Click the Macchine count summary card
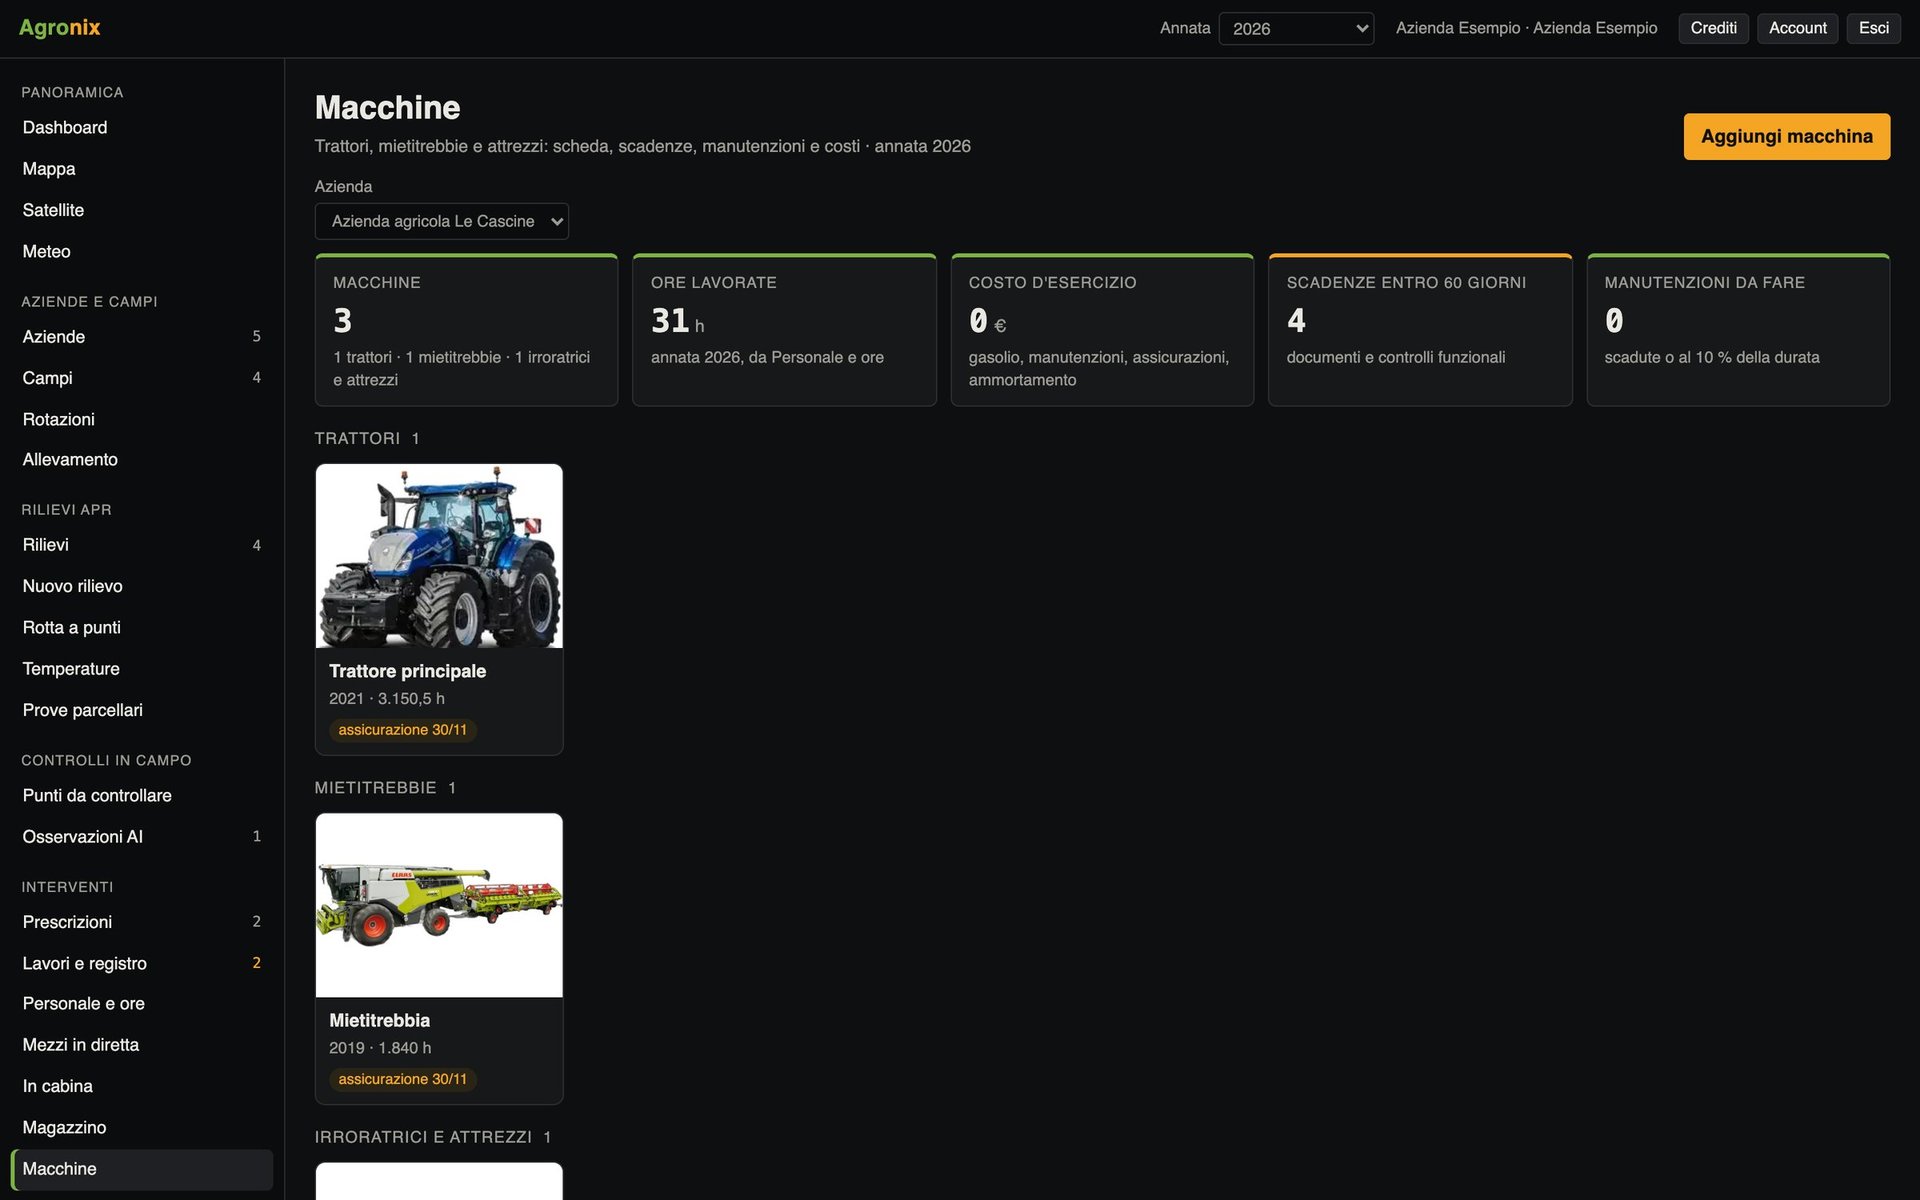 [466, 330]
